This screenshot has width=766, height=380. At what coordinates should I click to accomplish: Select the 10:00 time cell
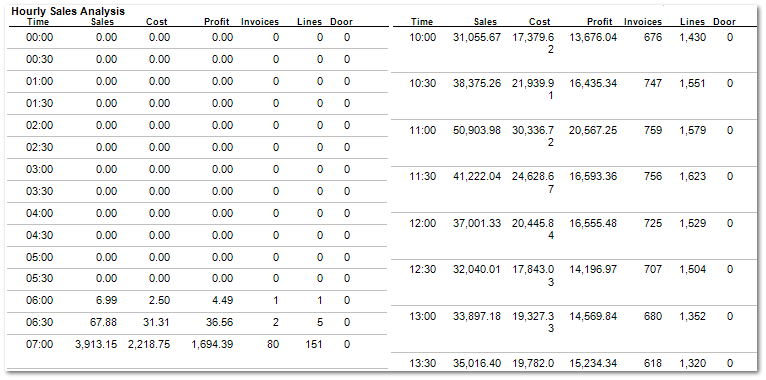pos(422,37)
